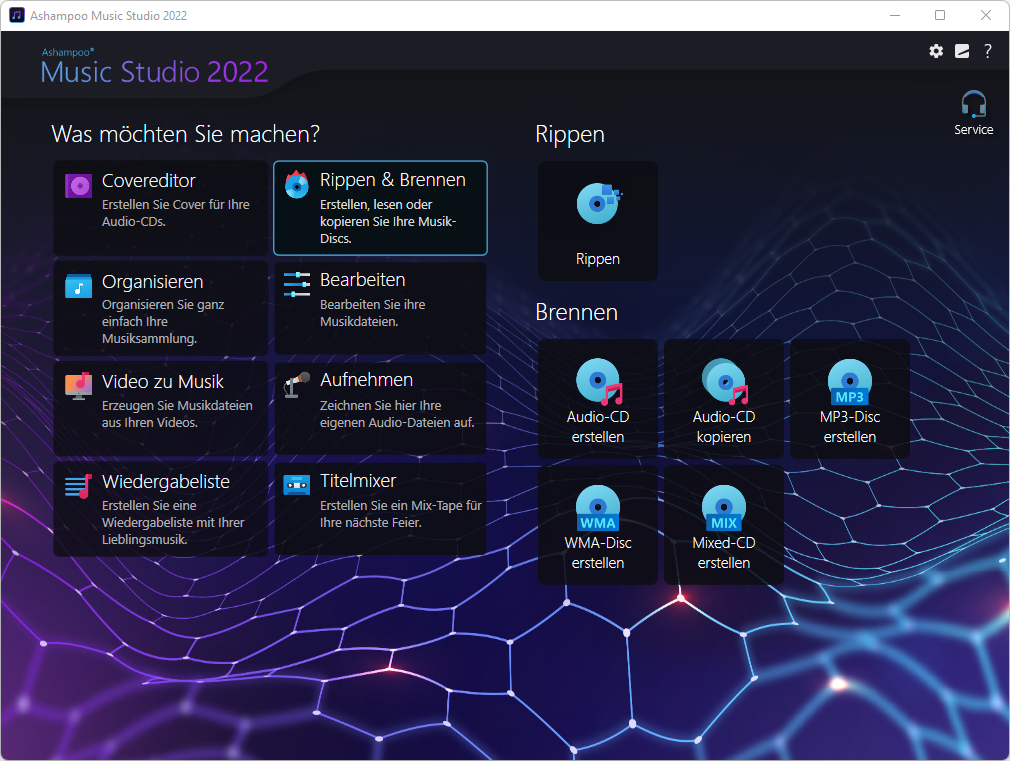Click the Mixed-CD MIX disc icon
The height and width of the screenshot is (761, 1010).
[x=724, y=508]
